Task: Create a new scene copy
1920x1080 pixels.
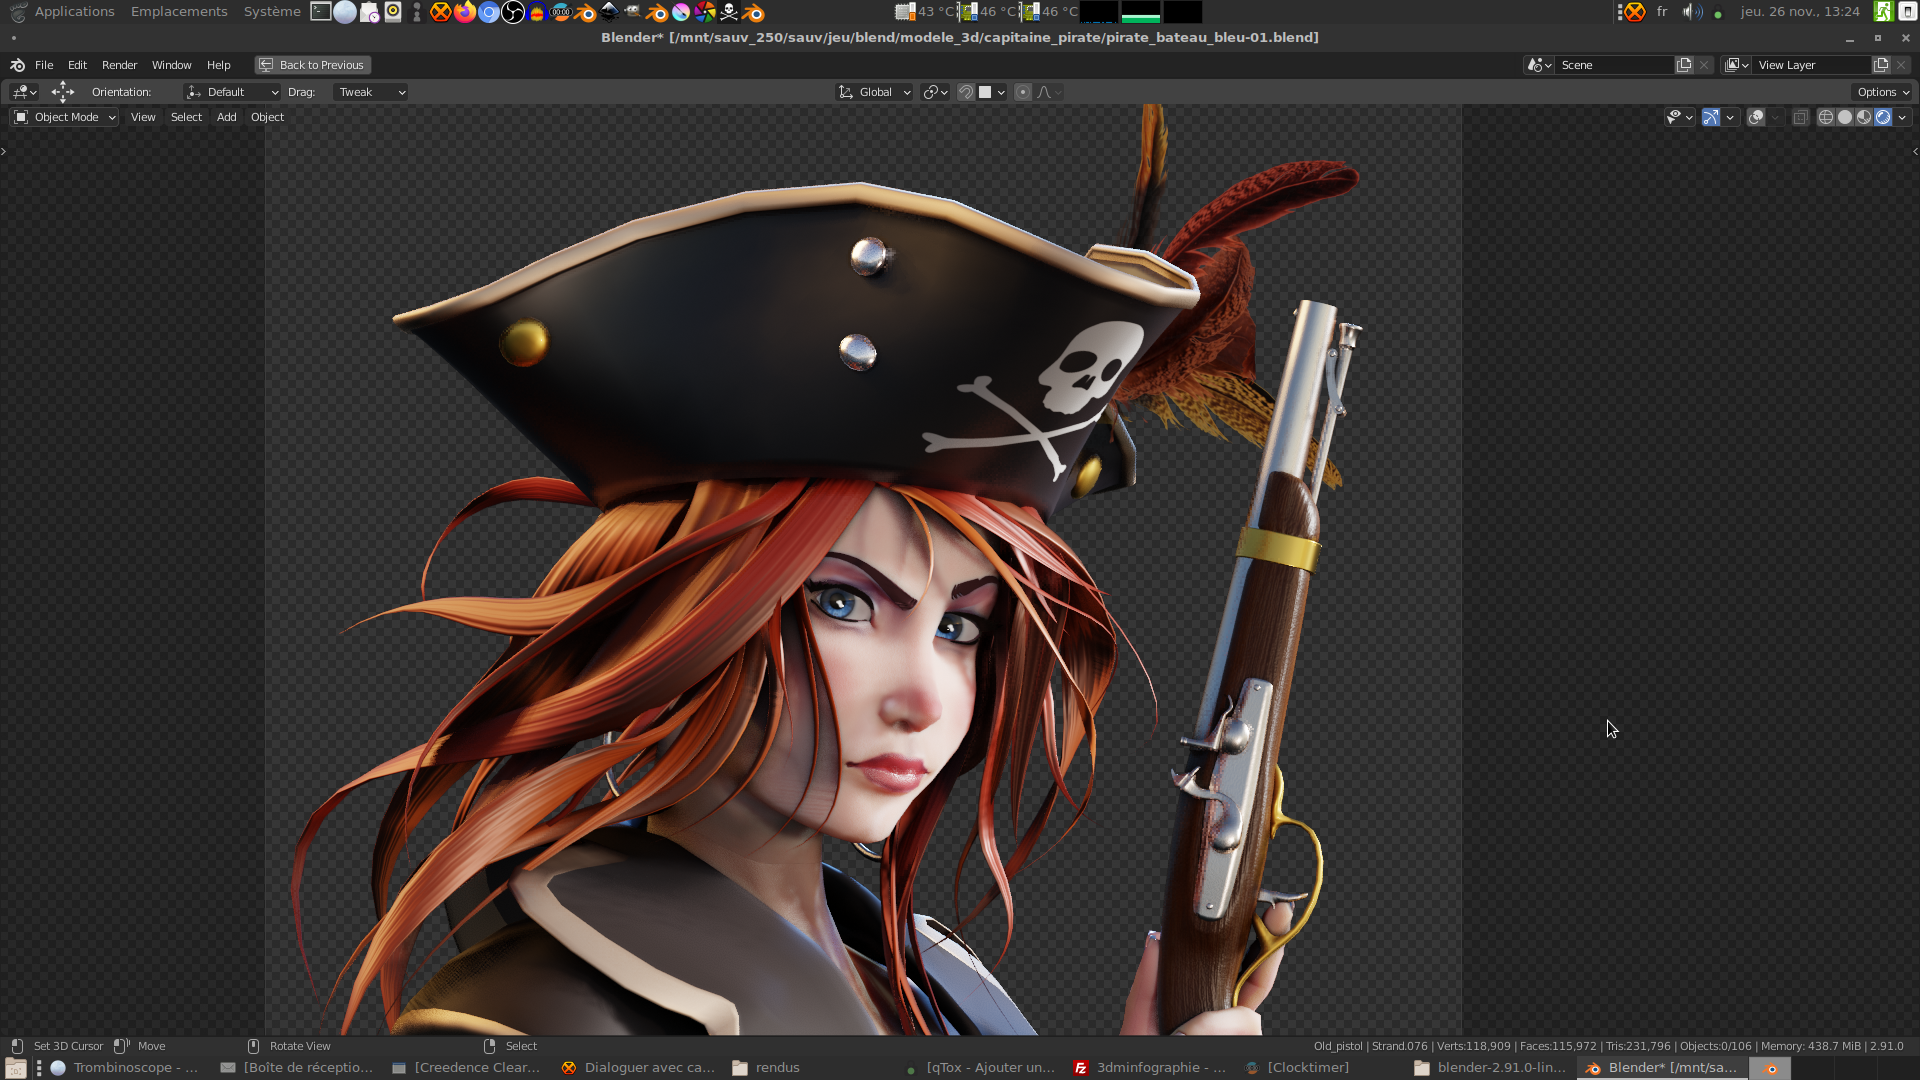Action: click(x=1684, y=65)
